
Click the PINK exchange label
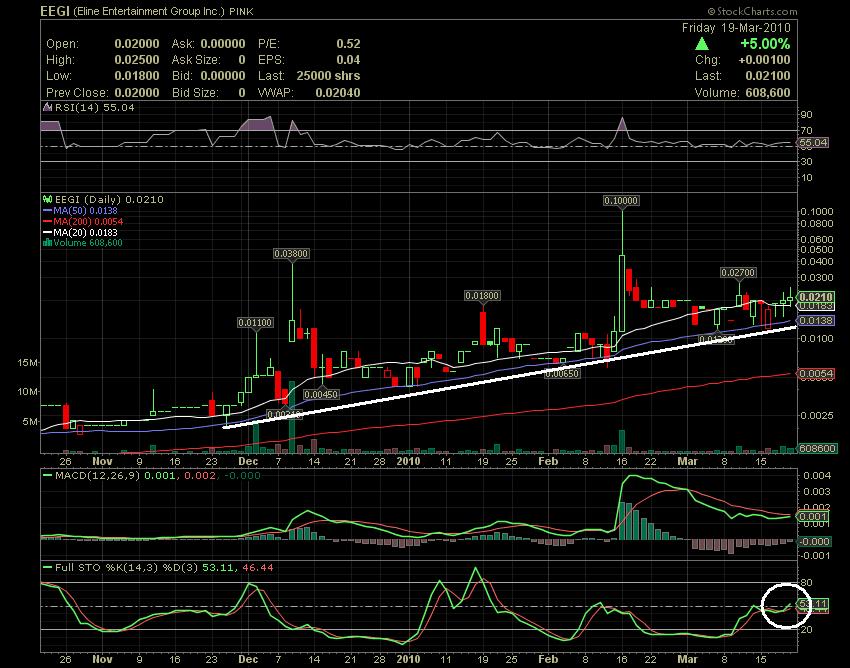tap(241, 11)
